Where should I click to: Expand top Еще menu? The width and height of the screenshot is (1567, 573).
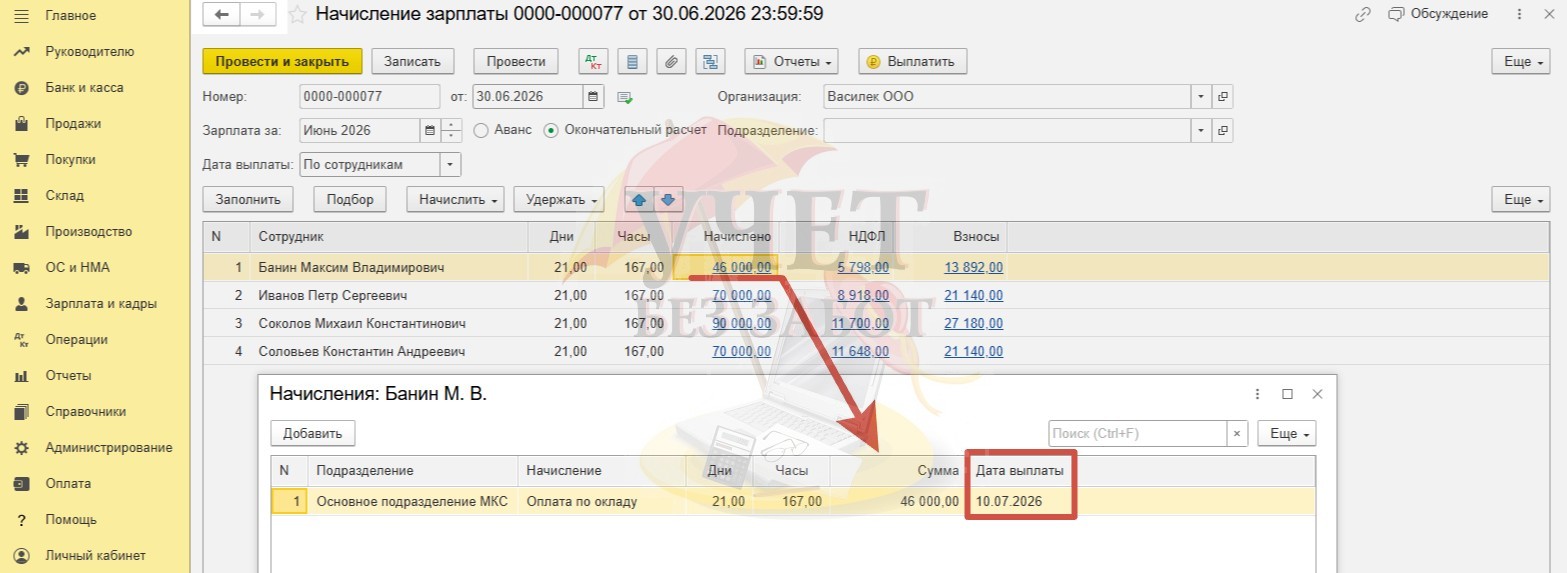pos(1520,61)
